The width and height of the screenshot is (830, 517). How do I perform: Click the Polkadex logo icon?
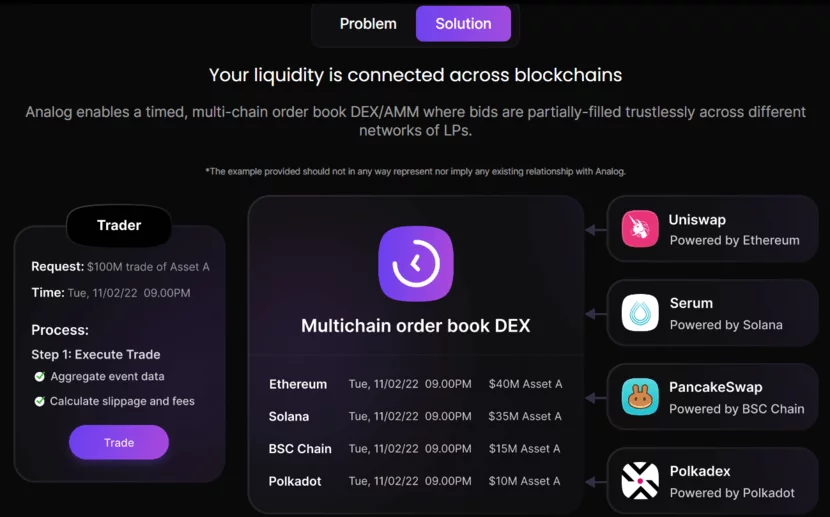click(x=640, y=481)
